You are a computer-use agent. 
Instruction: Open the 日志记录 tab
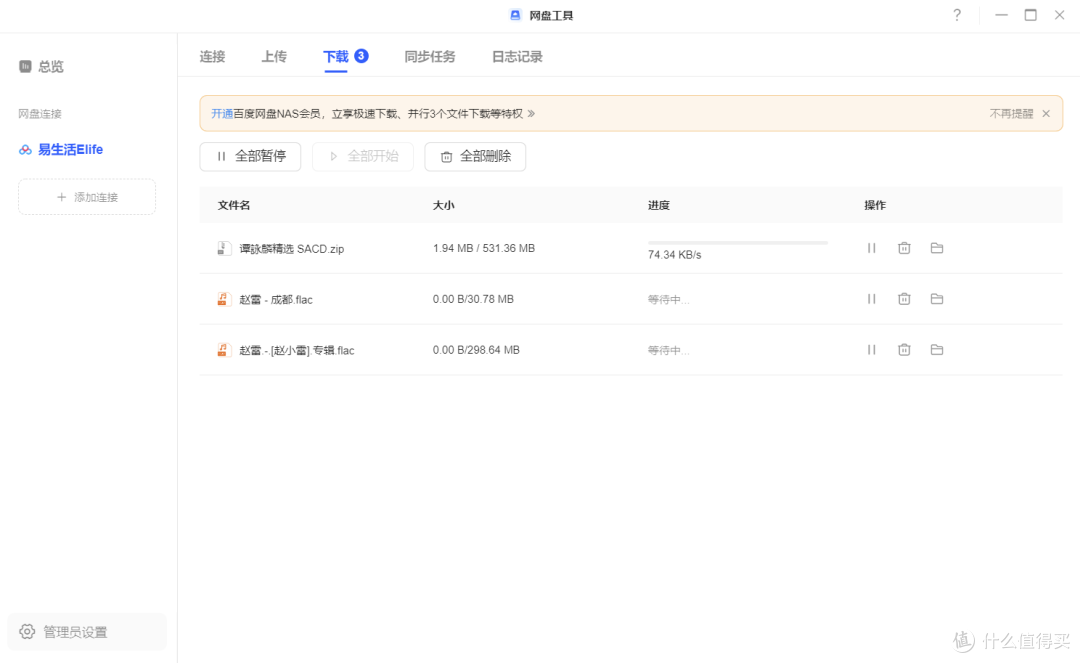517,56
